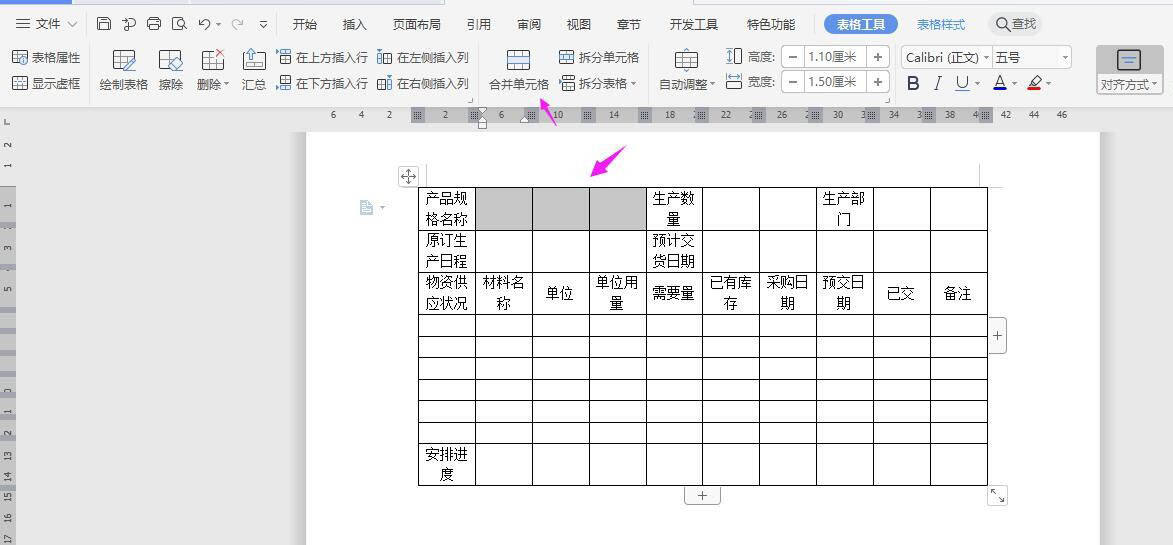Toggle Underline formatting
This screenshot has width=1173, height=545.
962,83
